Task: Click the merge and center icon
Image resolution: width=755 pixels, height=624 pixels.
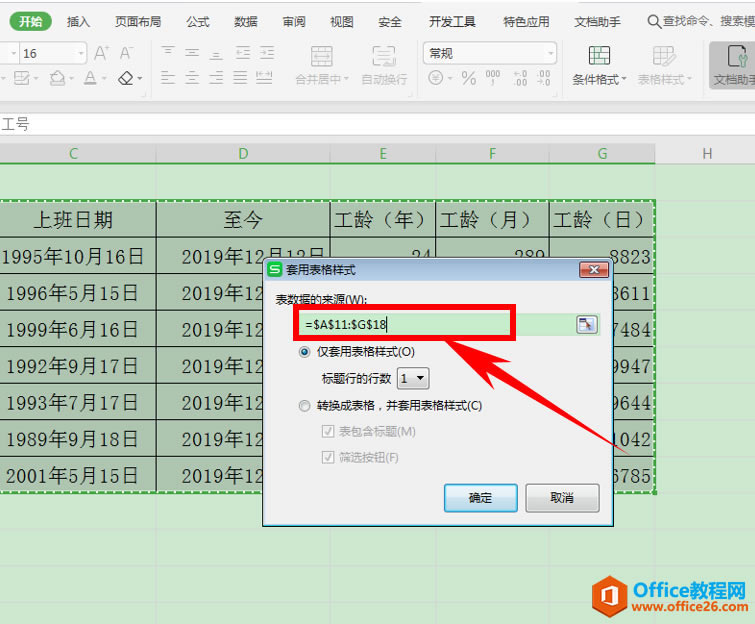Action: 321,56
